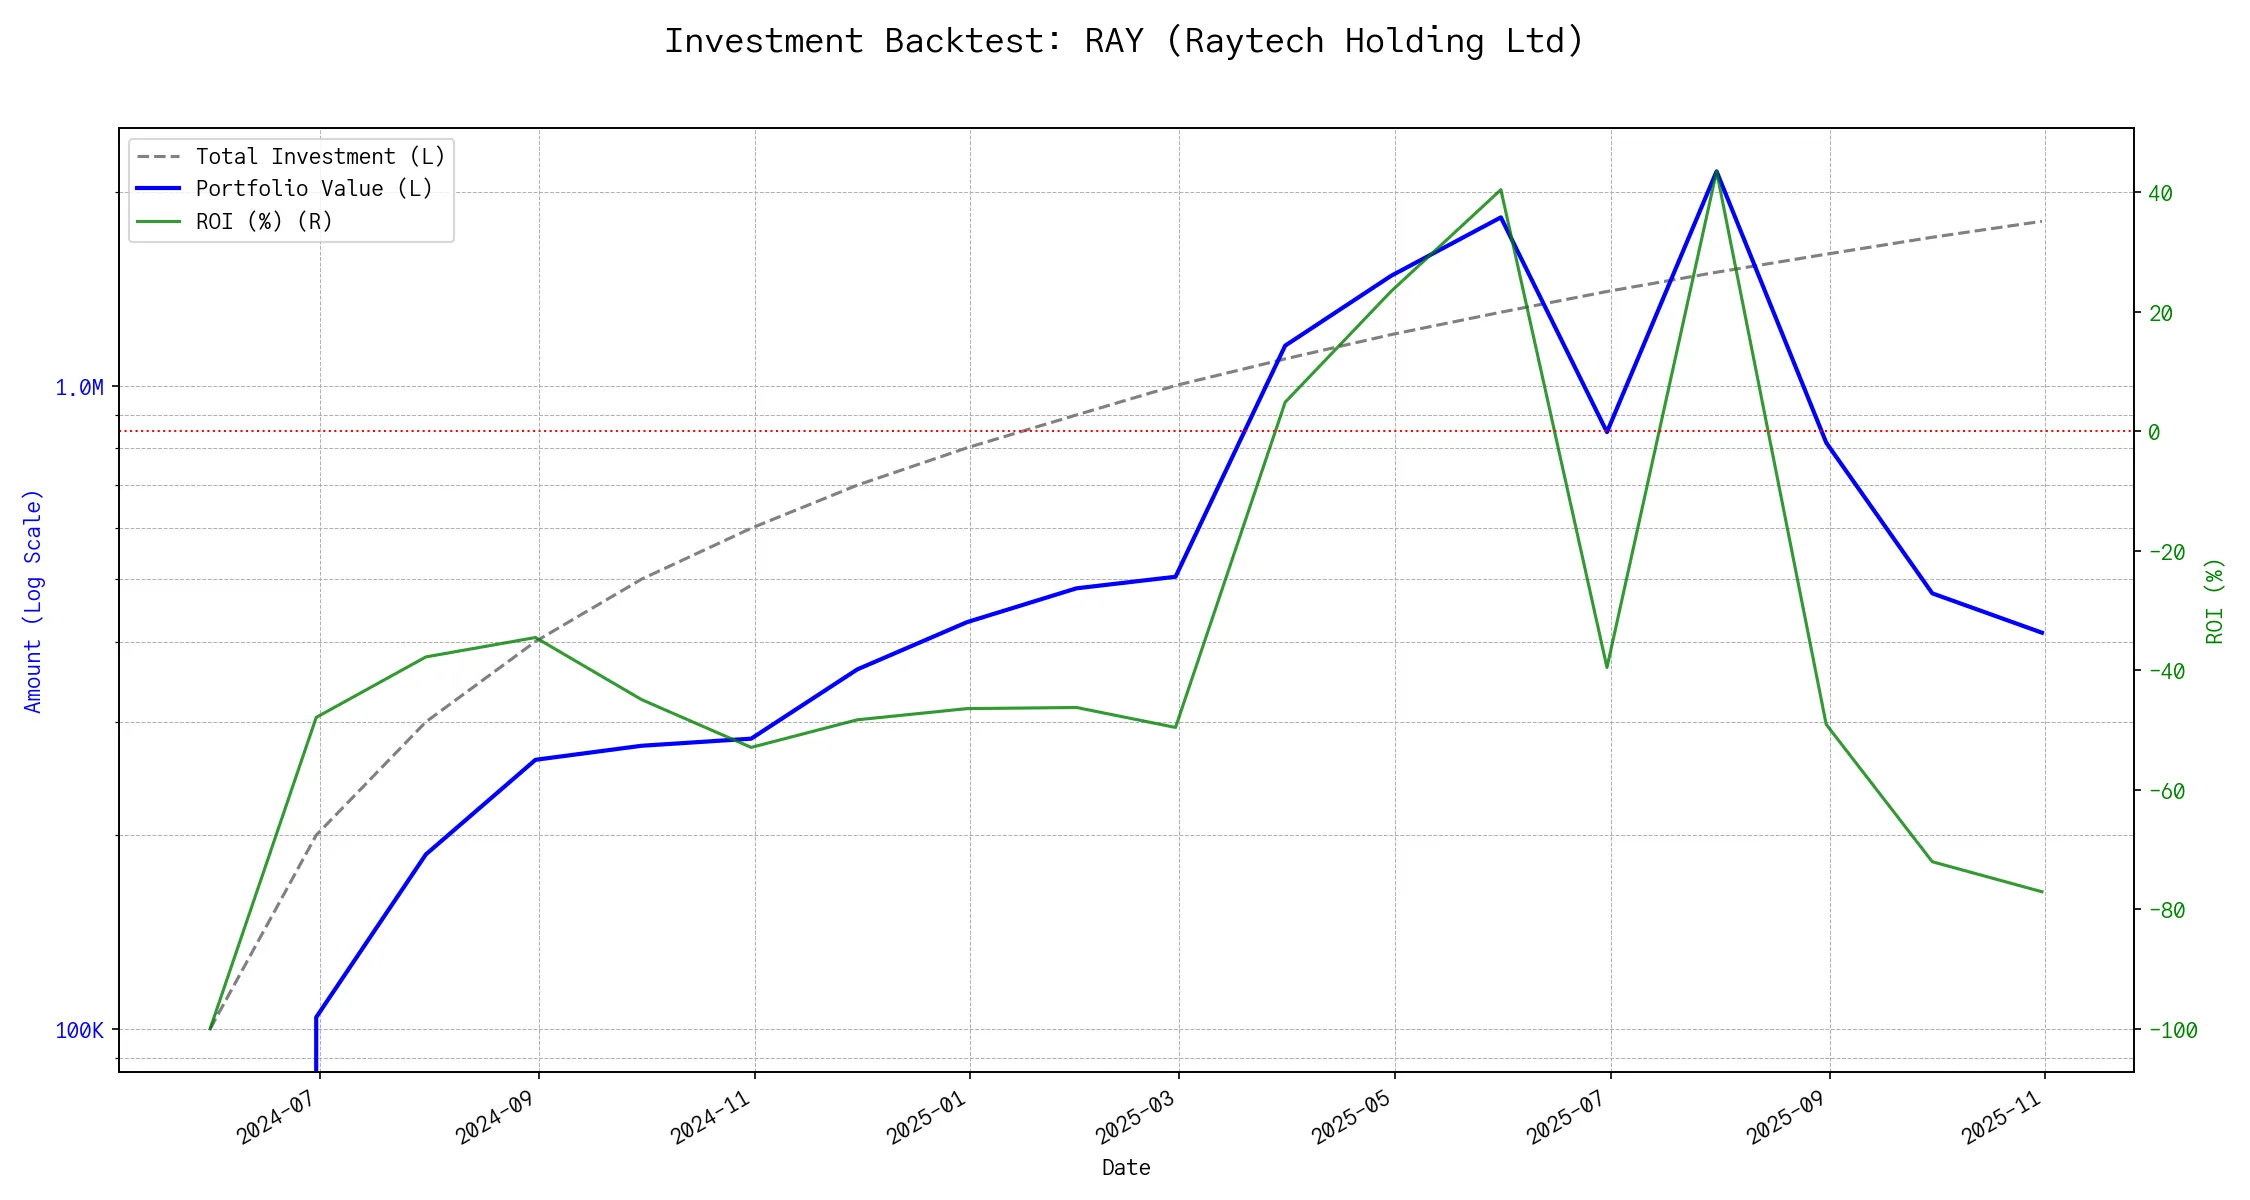Screen dimensions: 2250x1200
Task: Click the green ROI legend line
Action: click(x=159, y=221)
